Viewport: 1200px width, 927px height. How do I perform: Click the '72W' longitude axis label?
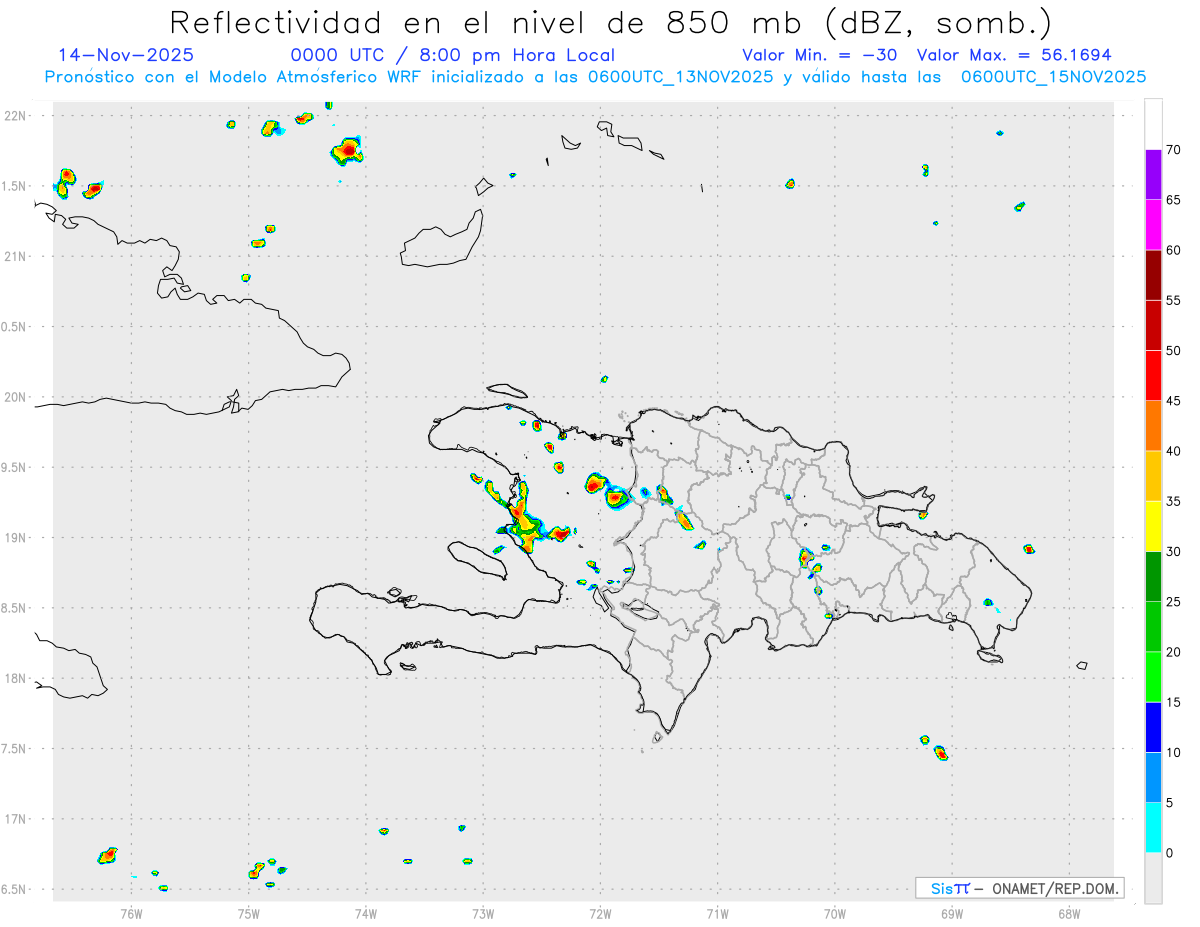pyautogui.click(x=600, y=913)
